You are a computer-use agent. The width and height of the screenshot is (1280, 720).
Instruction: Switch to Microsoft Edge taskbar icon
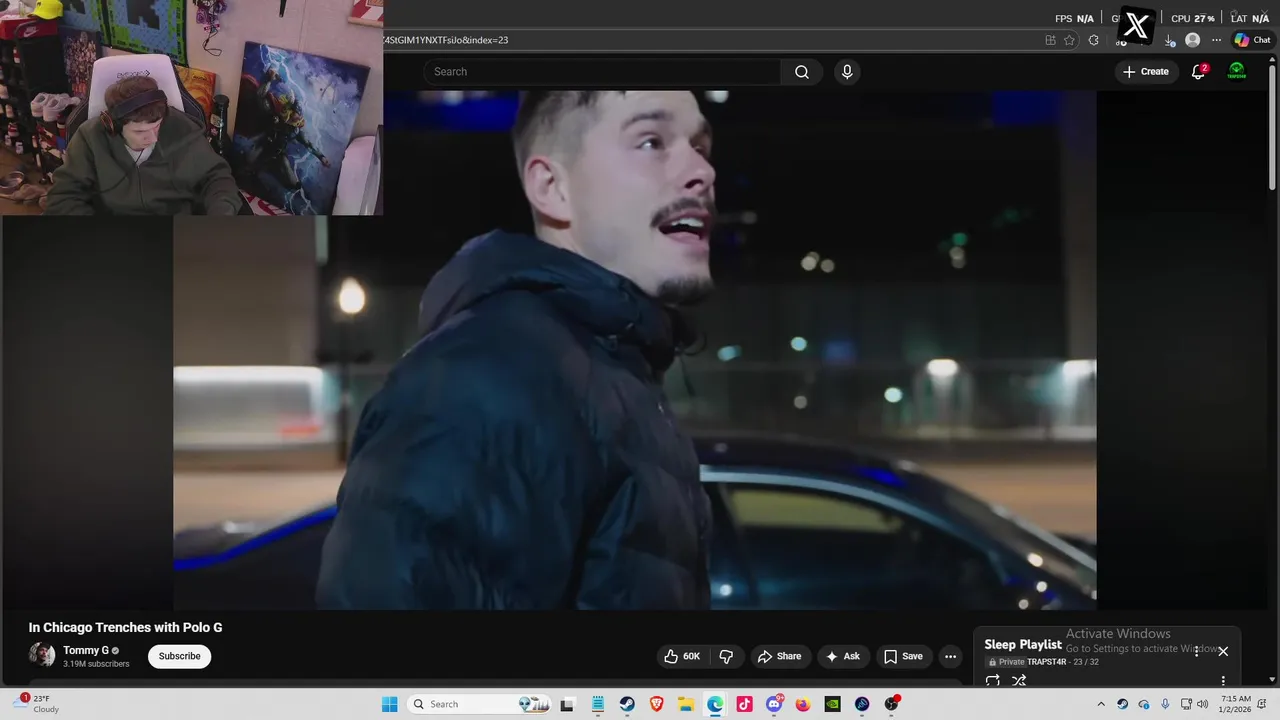(x=715, y=704)
